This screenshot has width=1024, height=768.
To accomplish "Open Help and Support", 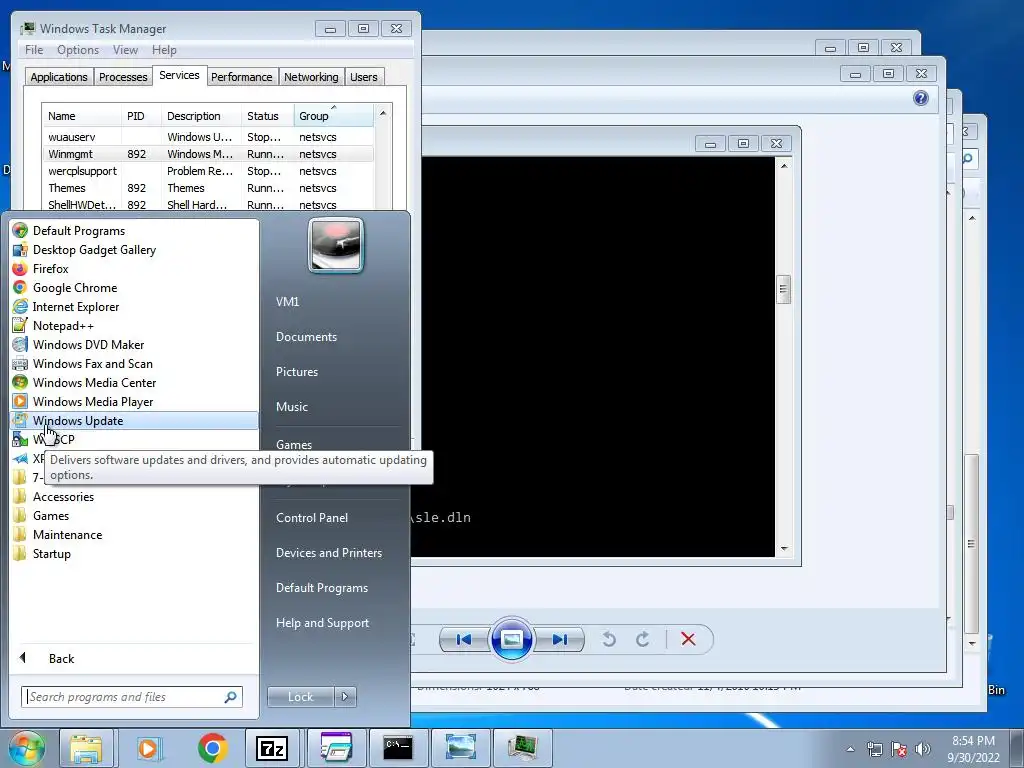I will [322, 622].
